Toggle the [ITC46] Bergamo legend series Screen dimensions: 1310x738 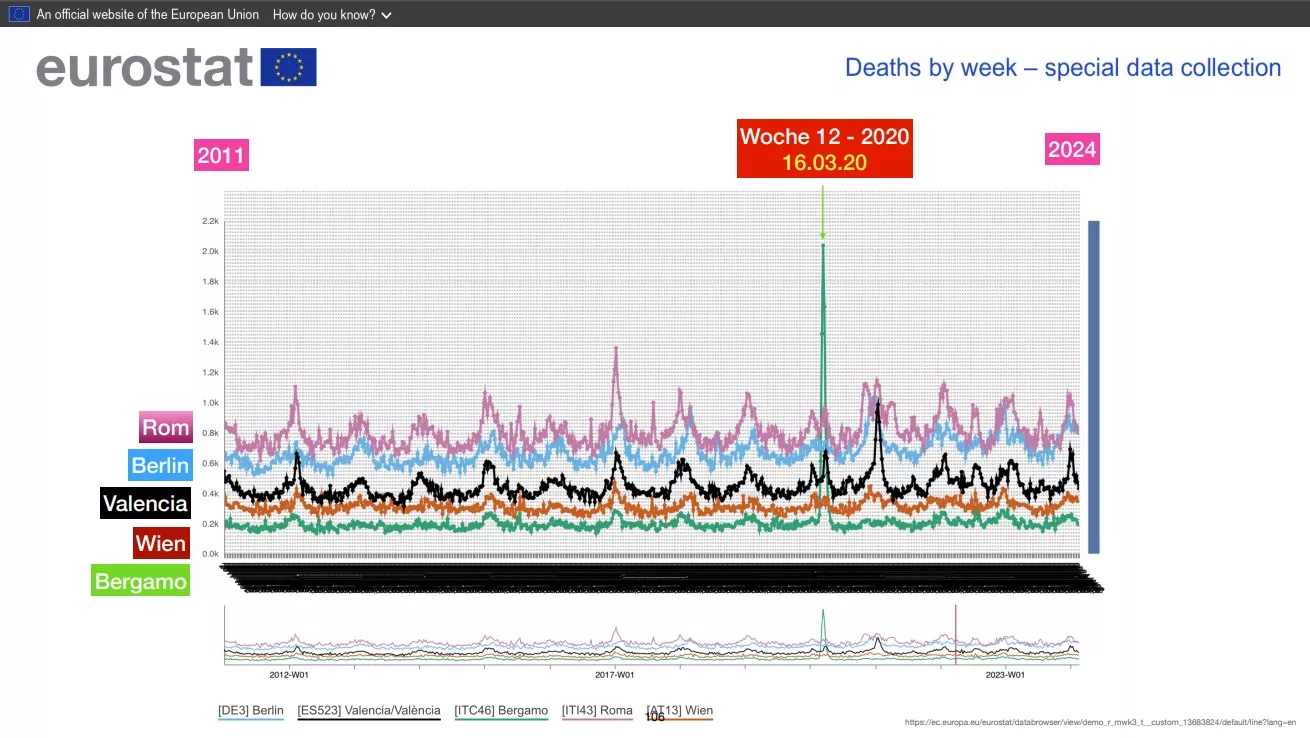coord(501,711)
